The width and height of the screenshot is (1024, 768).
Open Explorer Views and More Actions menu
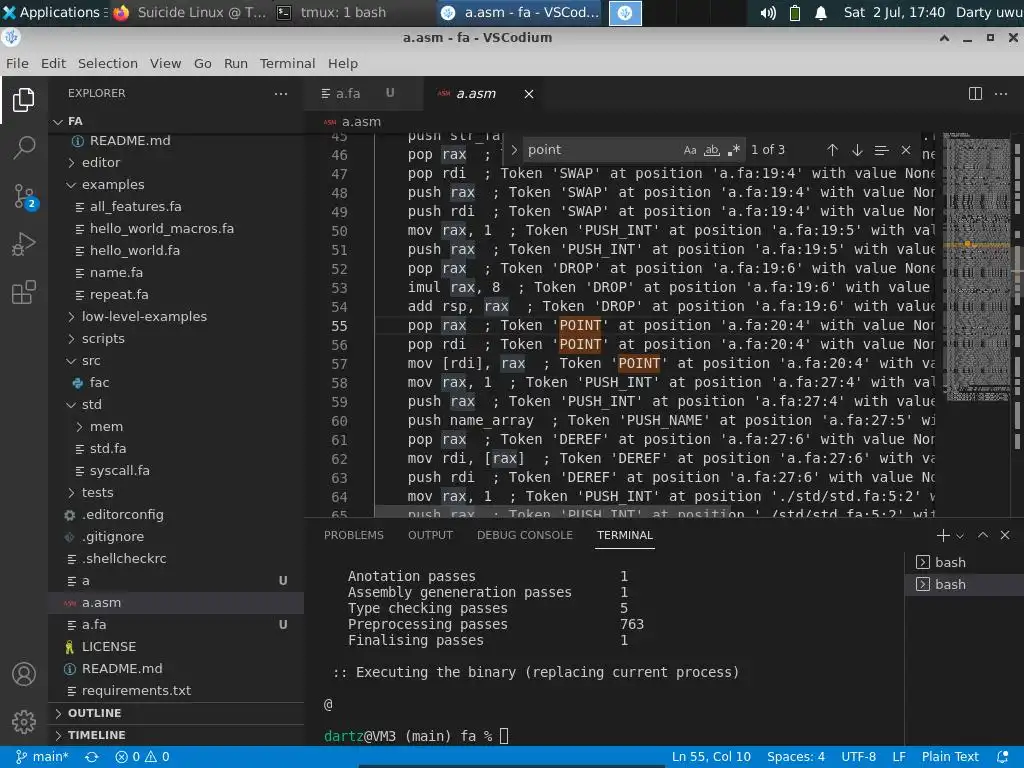point(281,93)
